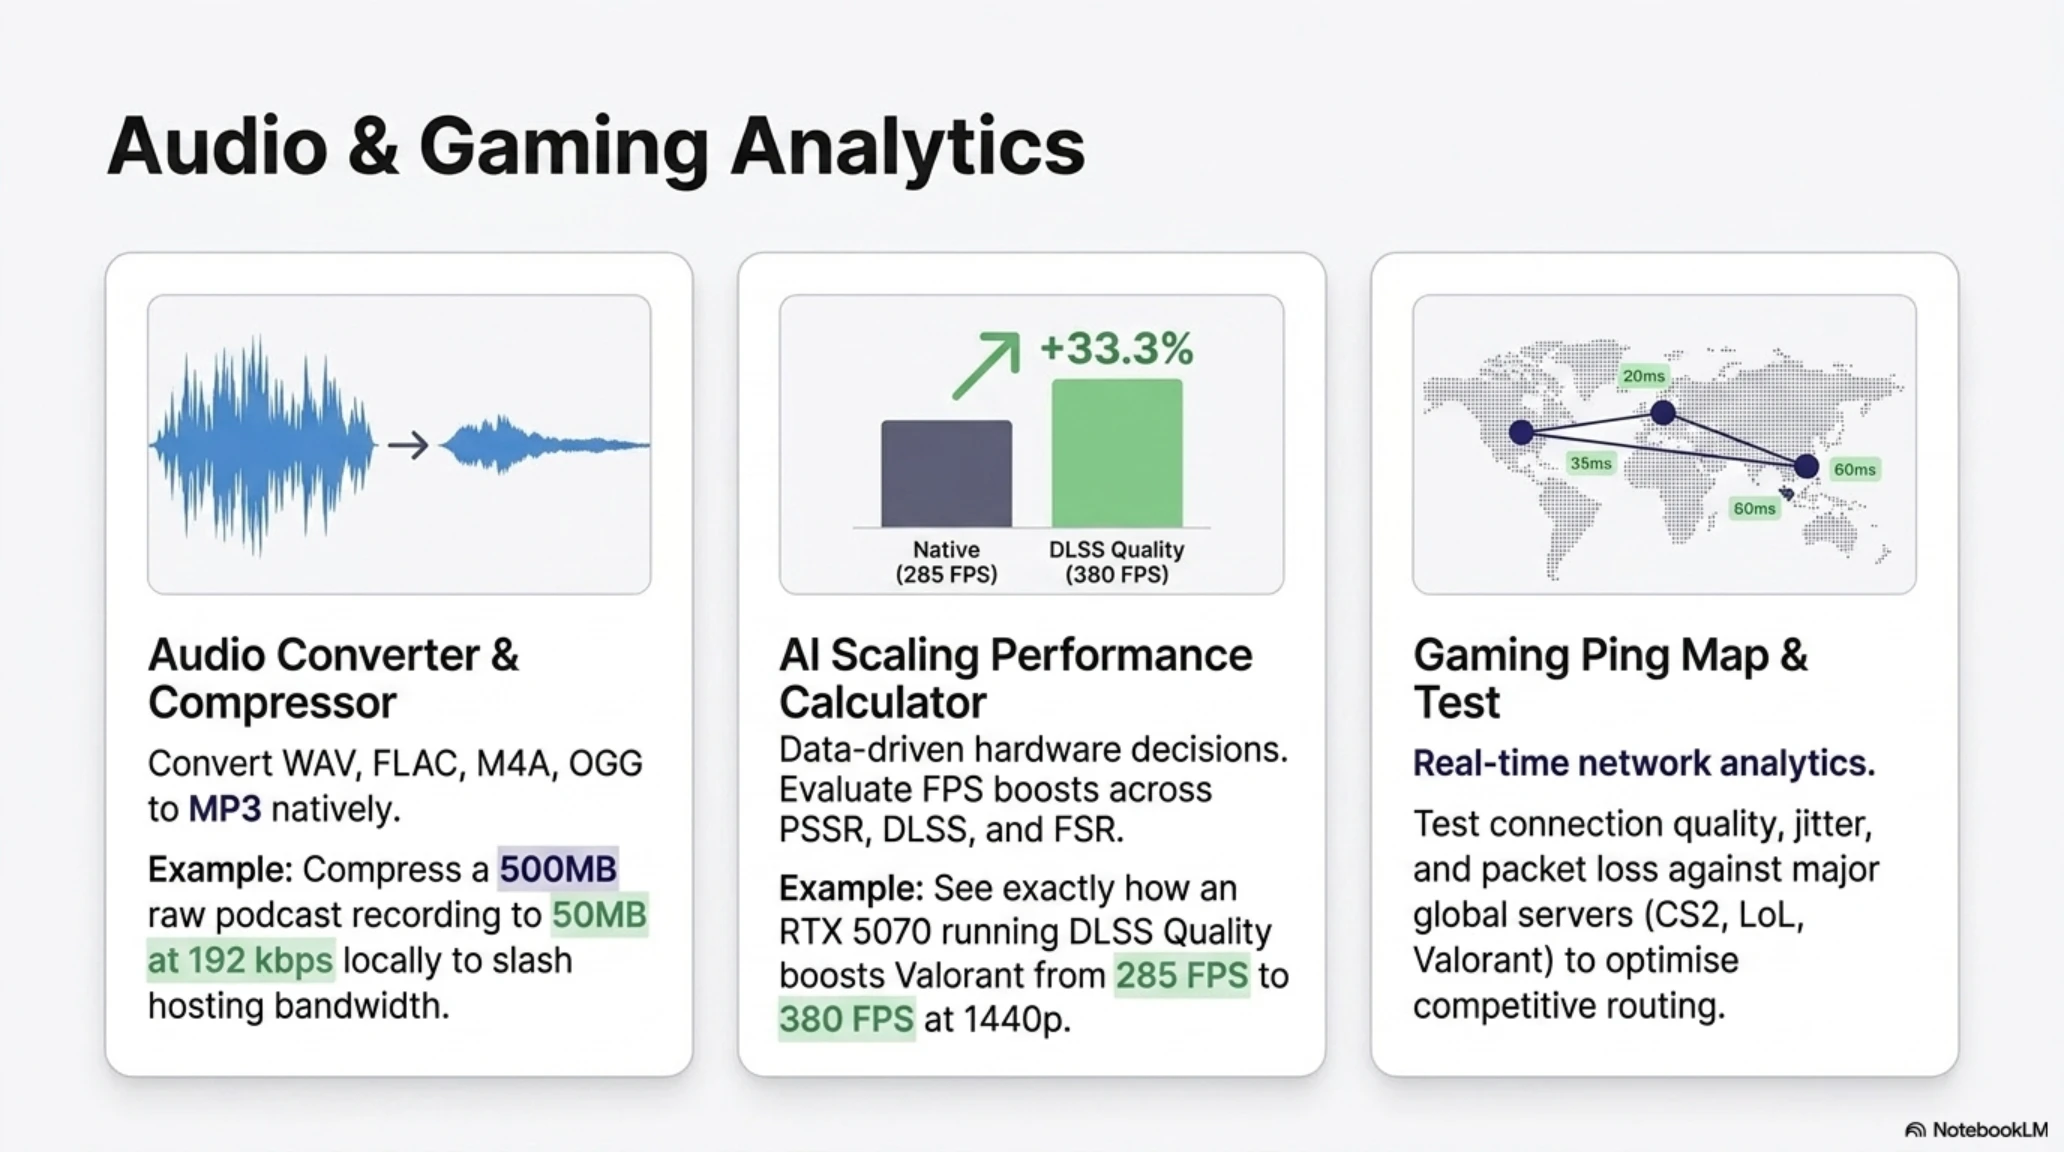Select the 35ms latency label

1590,463
